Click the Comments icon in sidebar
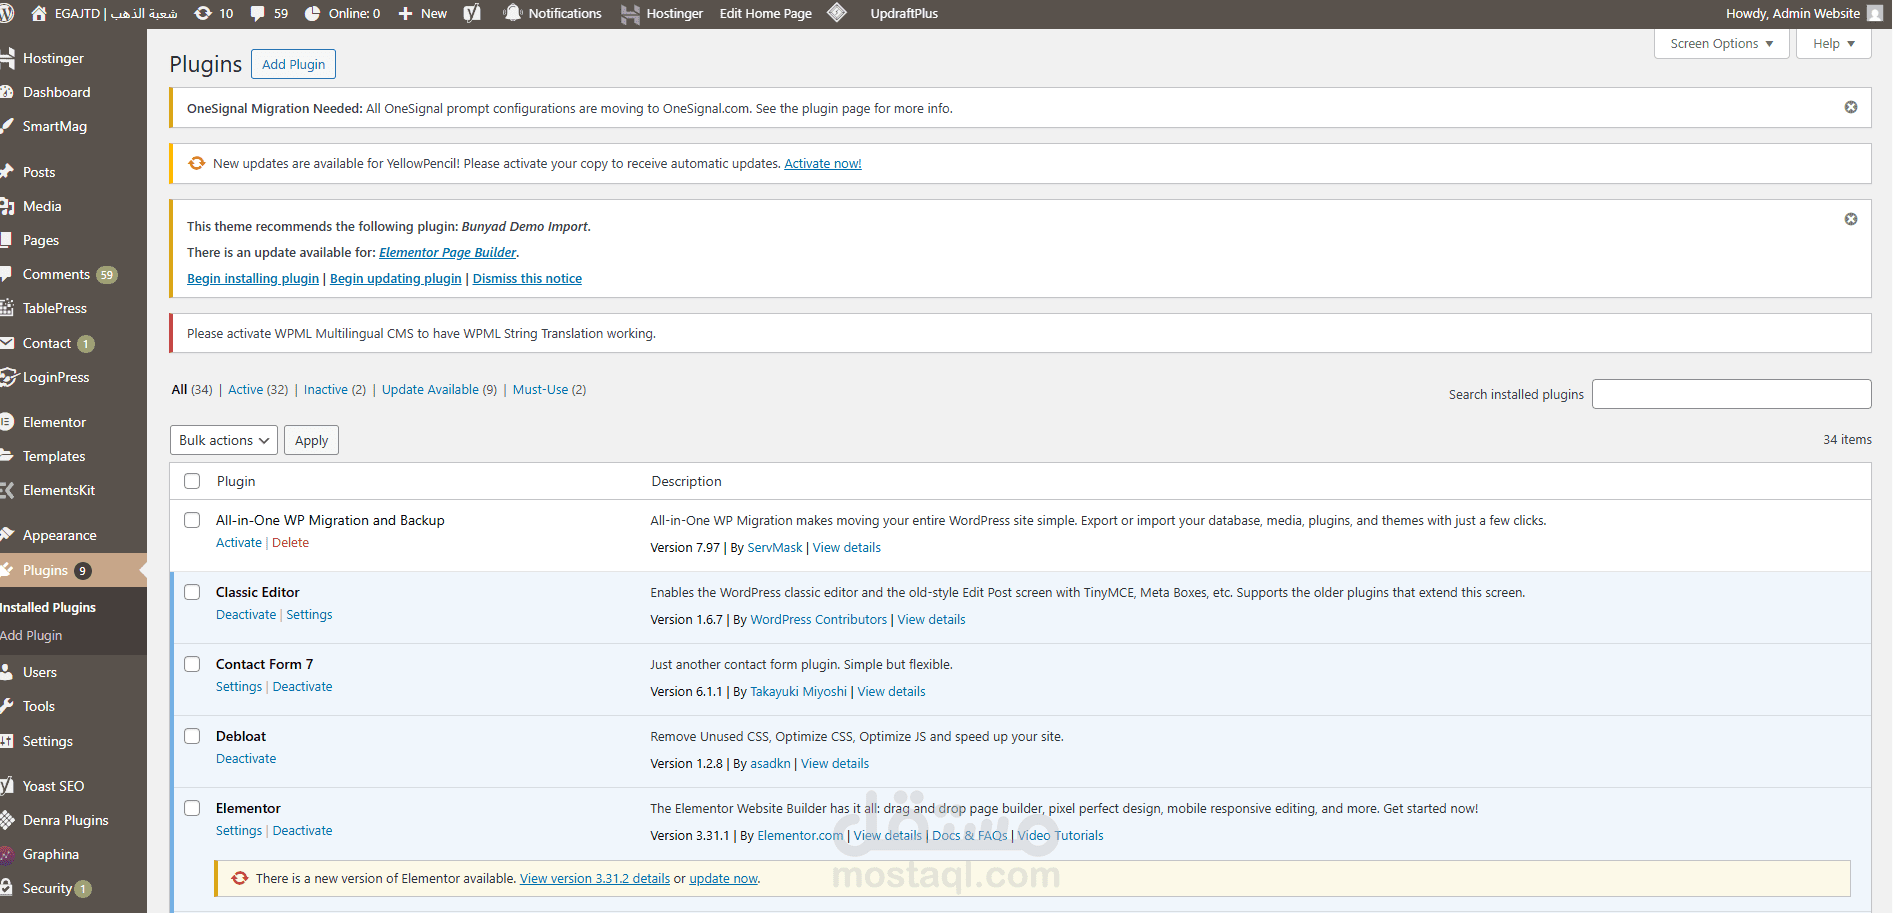This screenshot has width=1893, height=913. [x=7, y=274]
